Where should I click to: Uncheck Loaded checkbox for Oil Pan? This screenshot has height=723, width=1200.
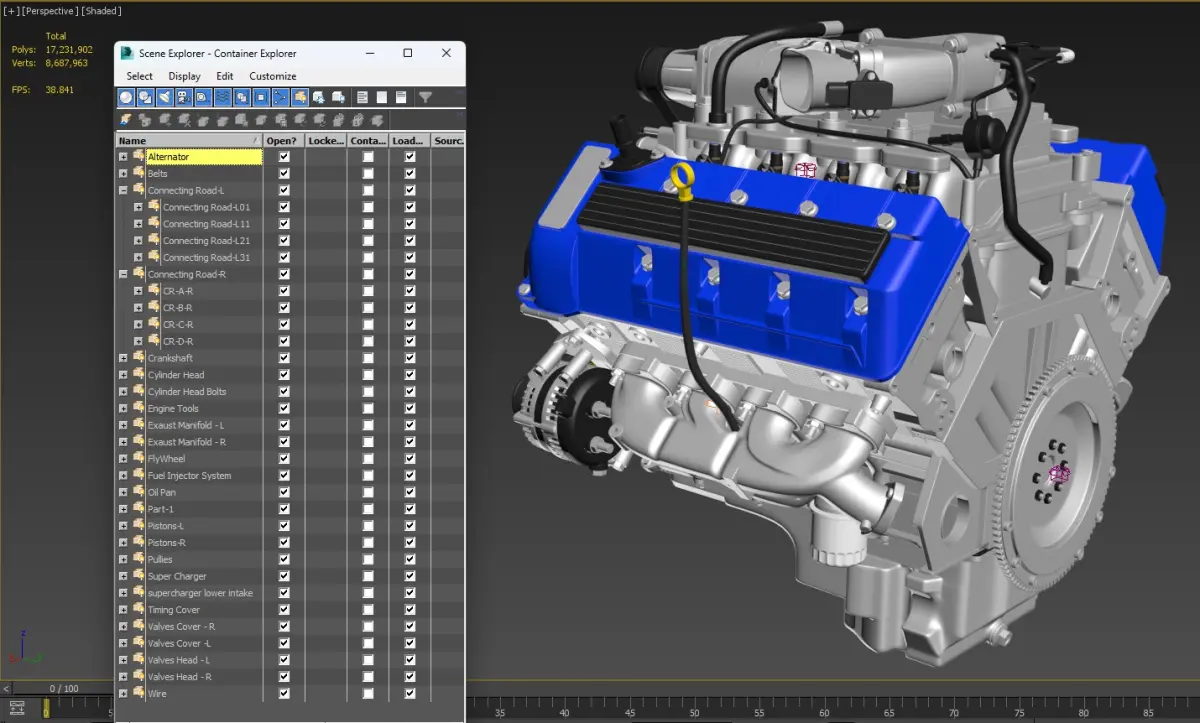point(410,492)
